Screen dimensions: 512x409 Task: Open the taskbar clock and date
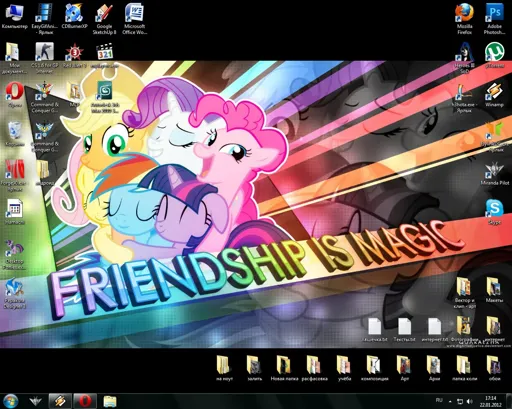pyautogui.click(x=491, y=401)
